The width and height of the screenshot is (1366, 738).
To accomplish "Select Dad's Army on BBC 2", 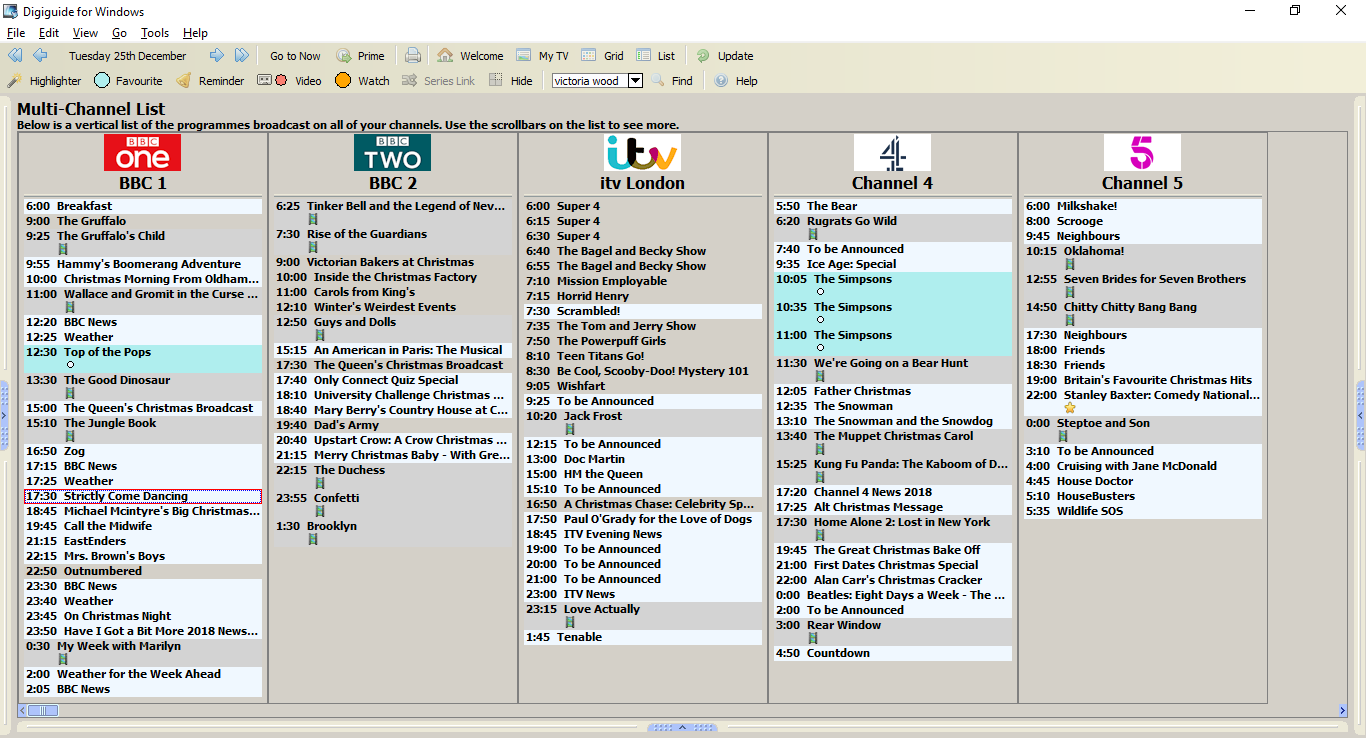I will point(393,425).
